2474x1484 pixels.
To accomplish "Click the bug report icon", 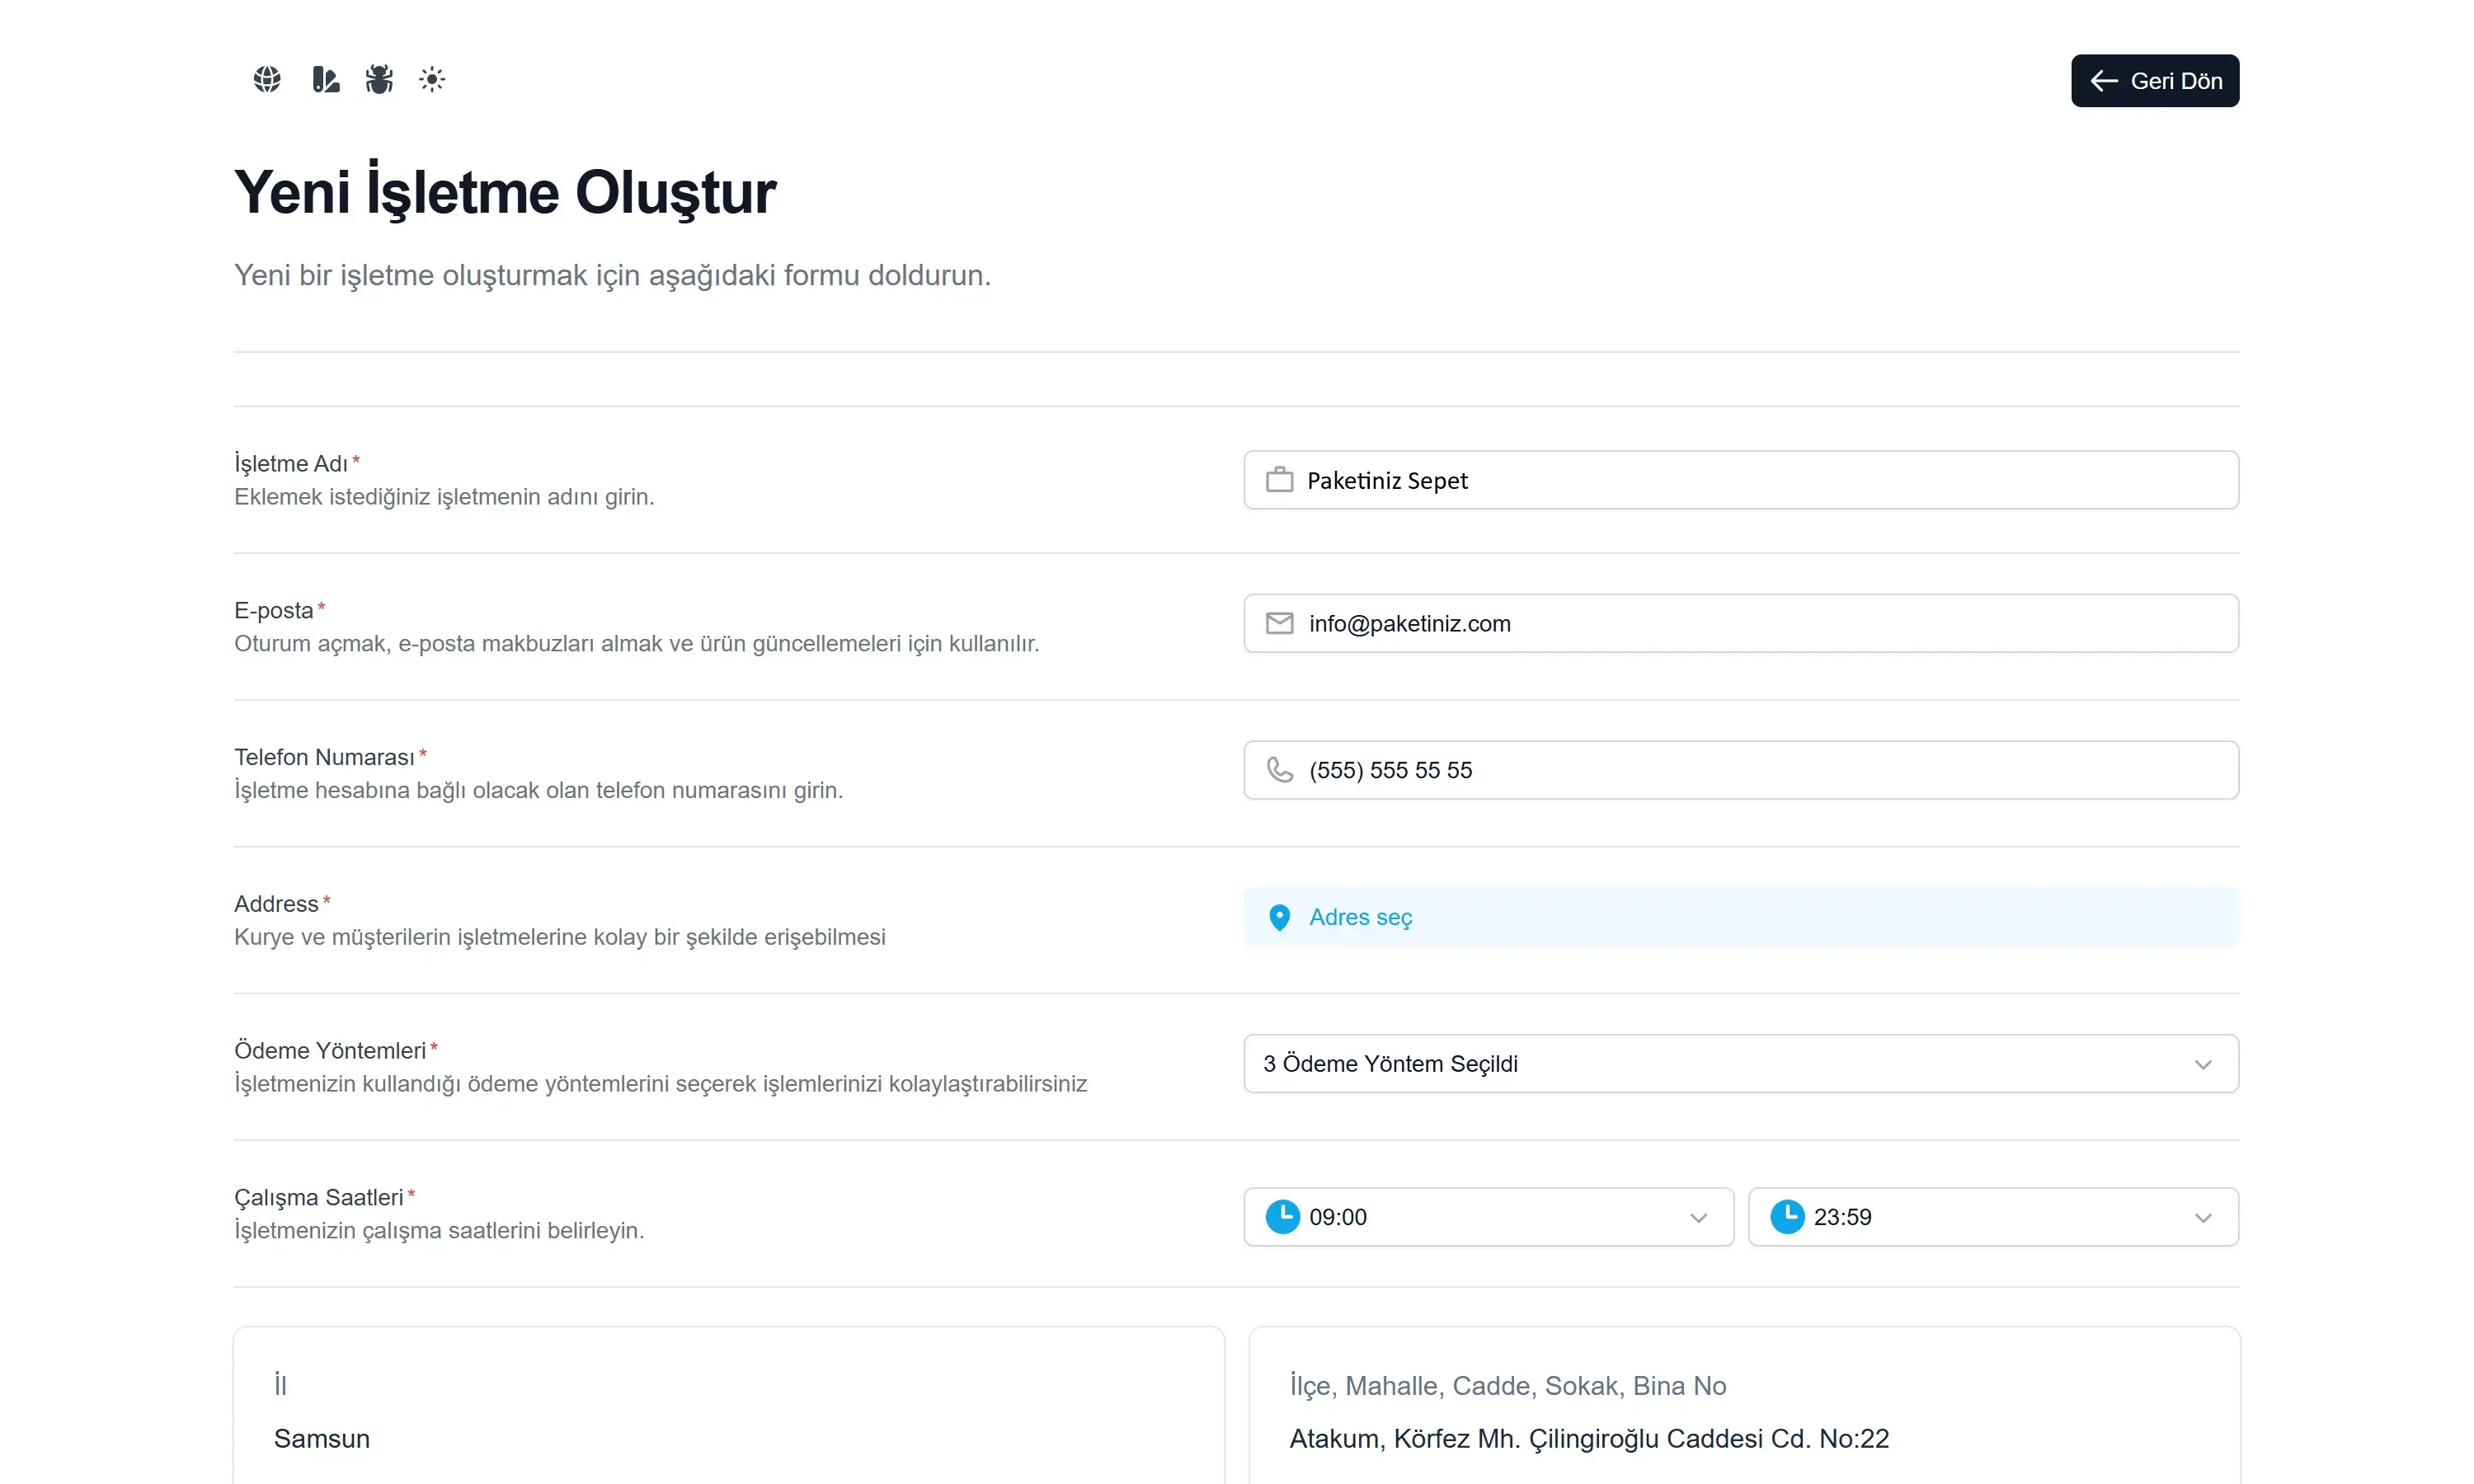I will tap(379, 79).
